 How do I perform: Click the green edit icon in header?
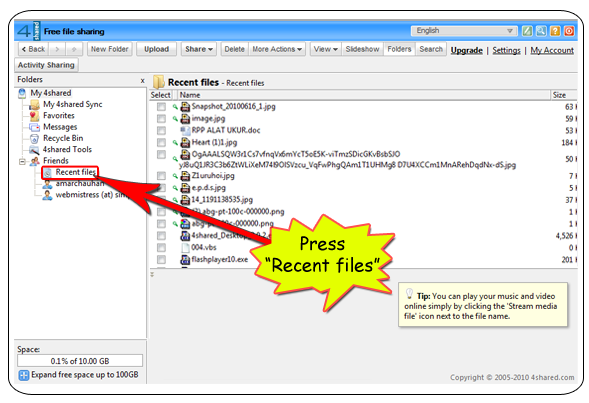(x=527, y=31)
